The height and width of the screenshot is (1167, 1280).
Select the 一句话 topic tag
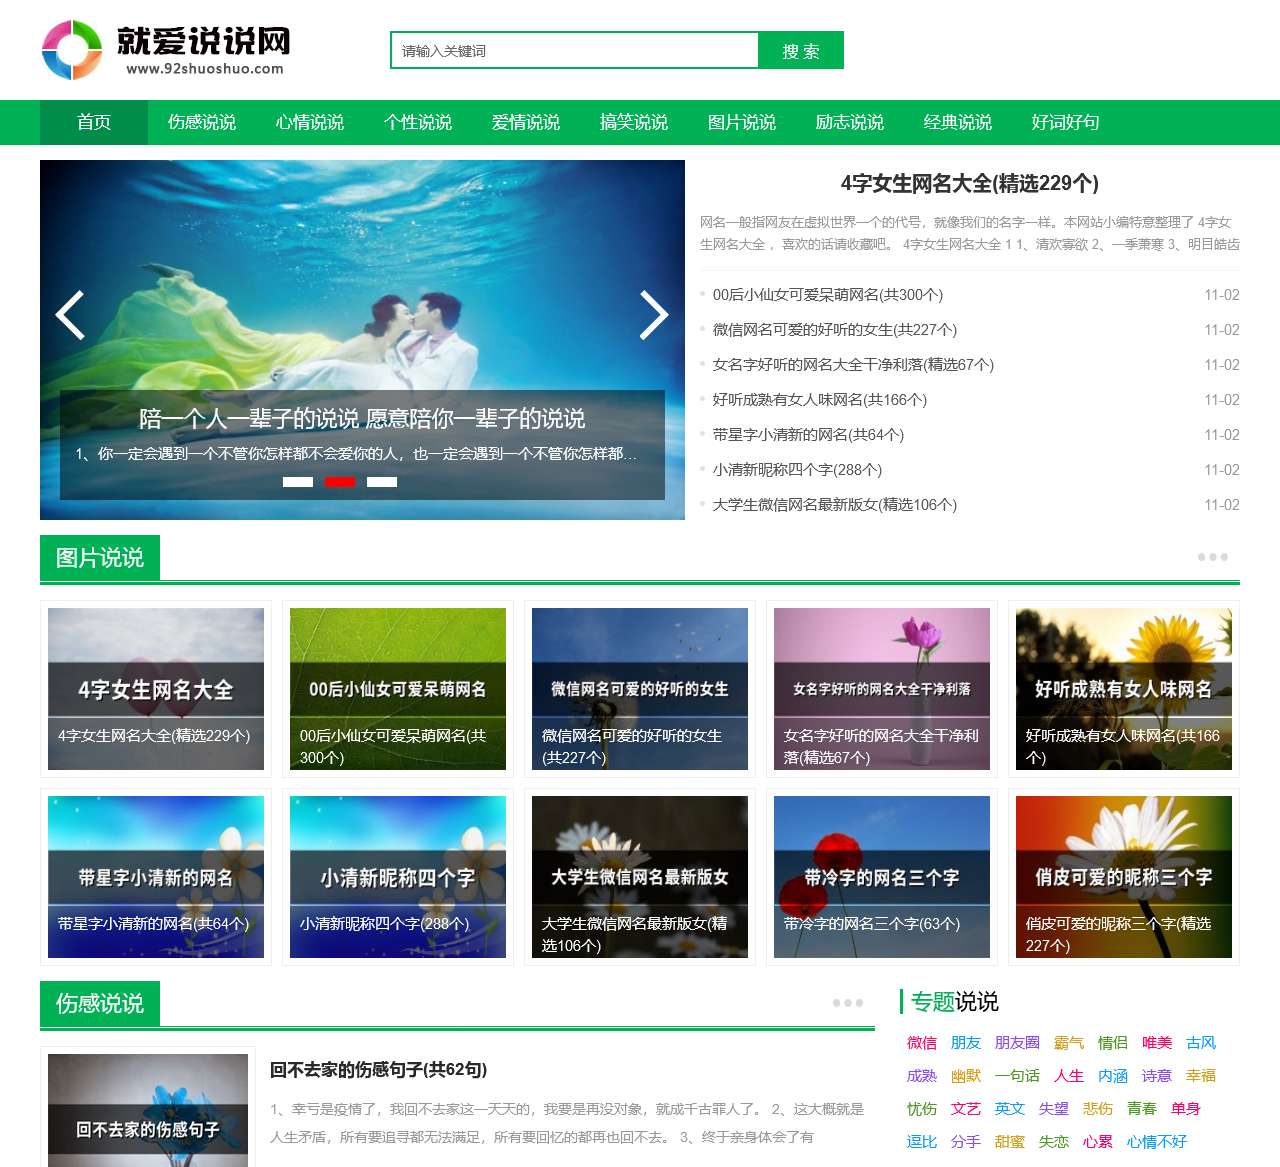pos(1017,1076)
